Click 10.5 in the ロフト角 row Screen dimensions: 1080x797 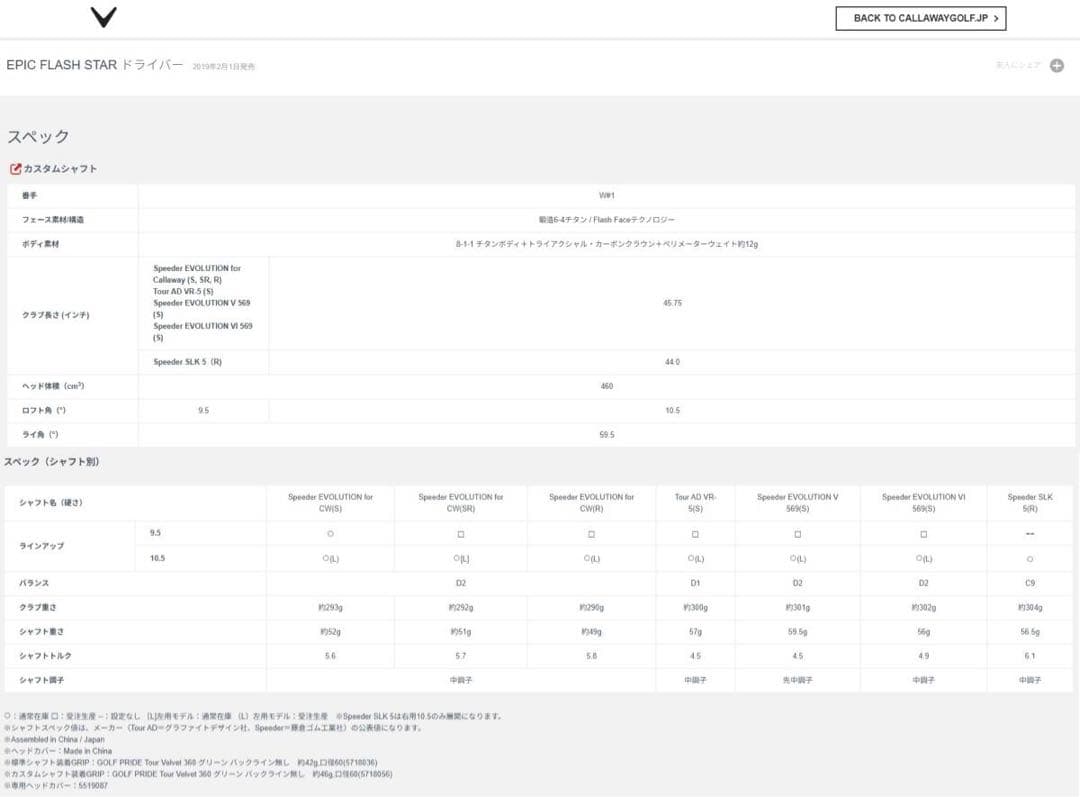[672, 411]
